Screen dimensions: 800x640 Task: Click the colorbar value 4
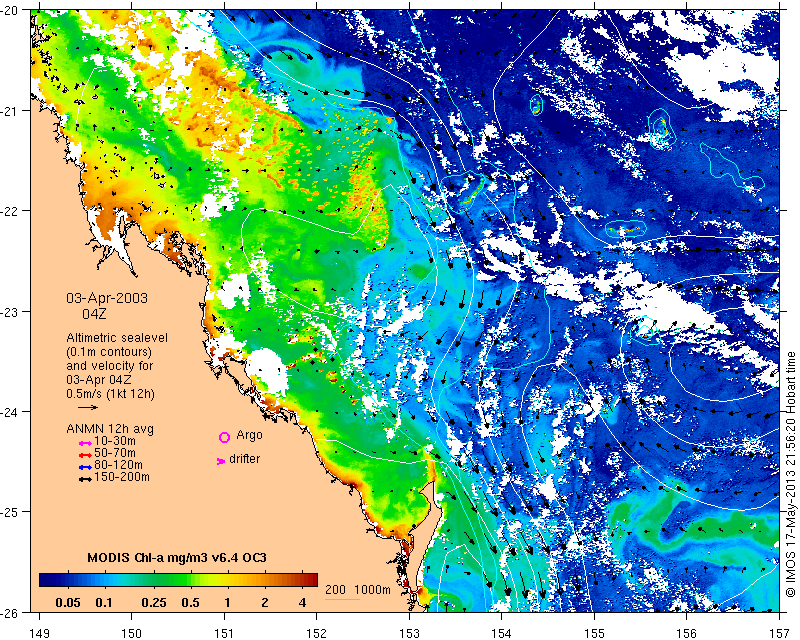click(x=303, y=603)
